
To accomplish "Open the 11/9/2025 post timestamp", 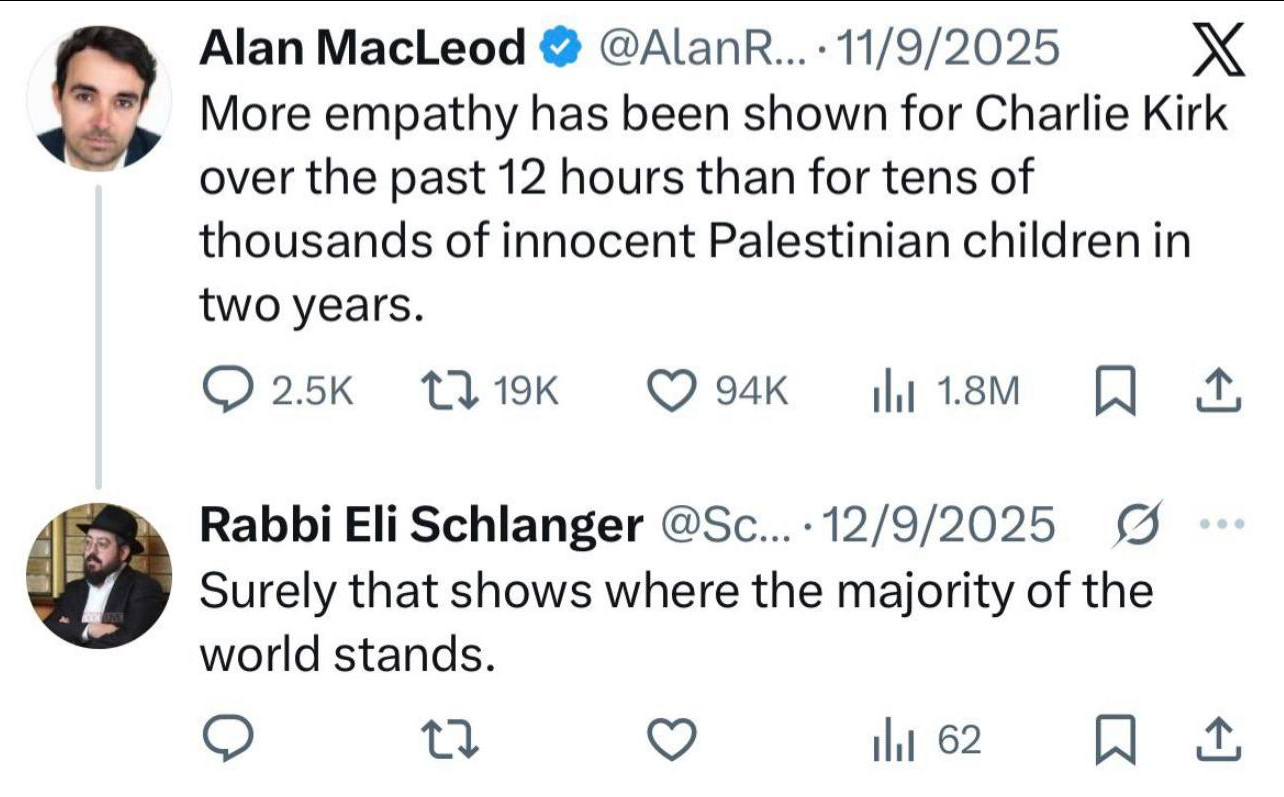I will (946, 47).
